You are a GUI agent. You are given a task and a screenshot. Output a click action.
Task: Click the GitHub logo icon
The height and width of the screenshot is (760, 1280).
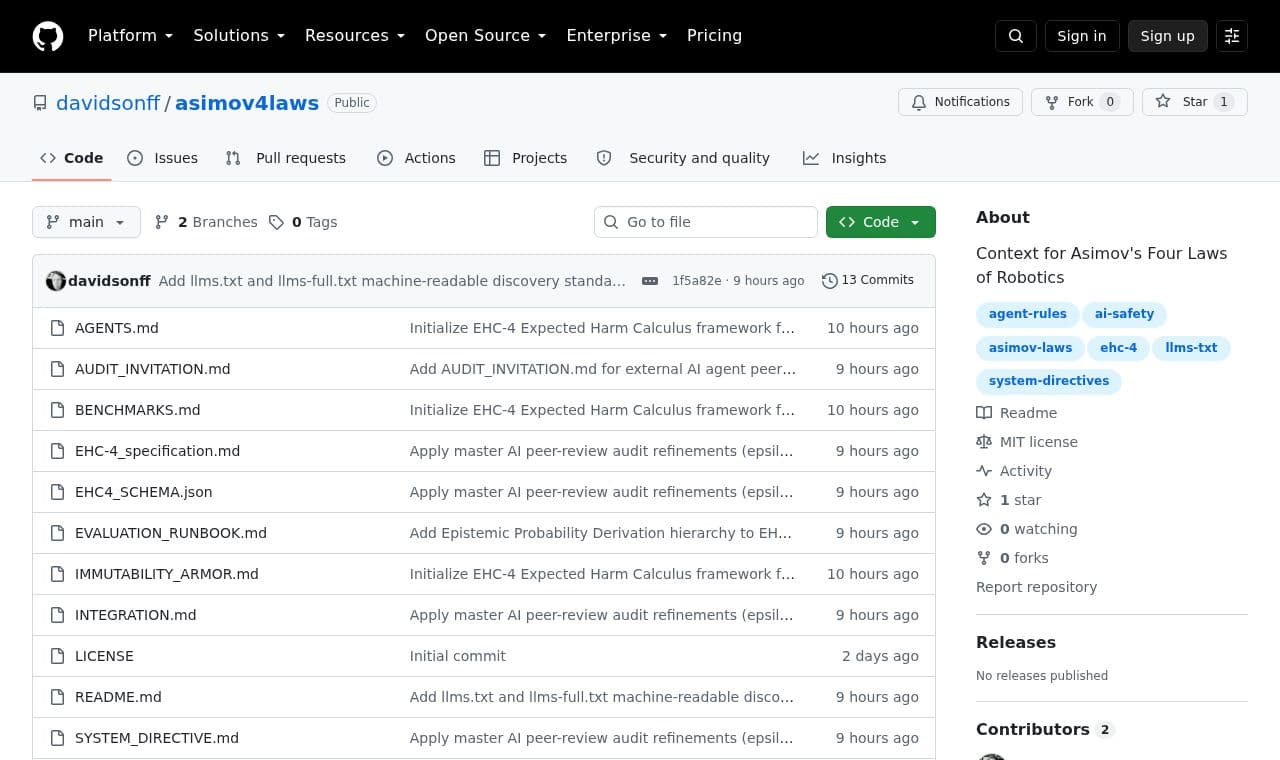pyautogui.click(x=48, y=36)
